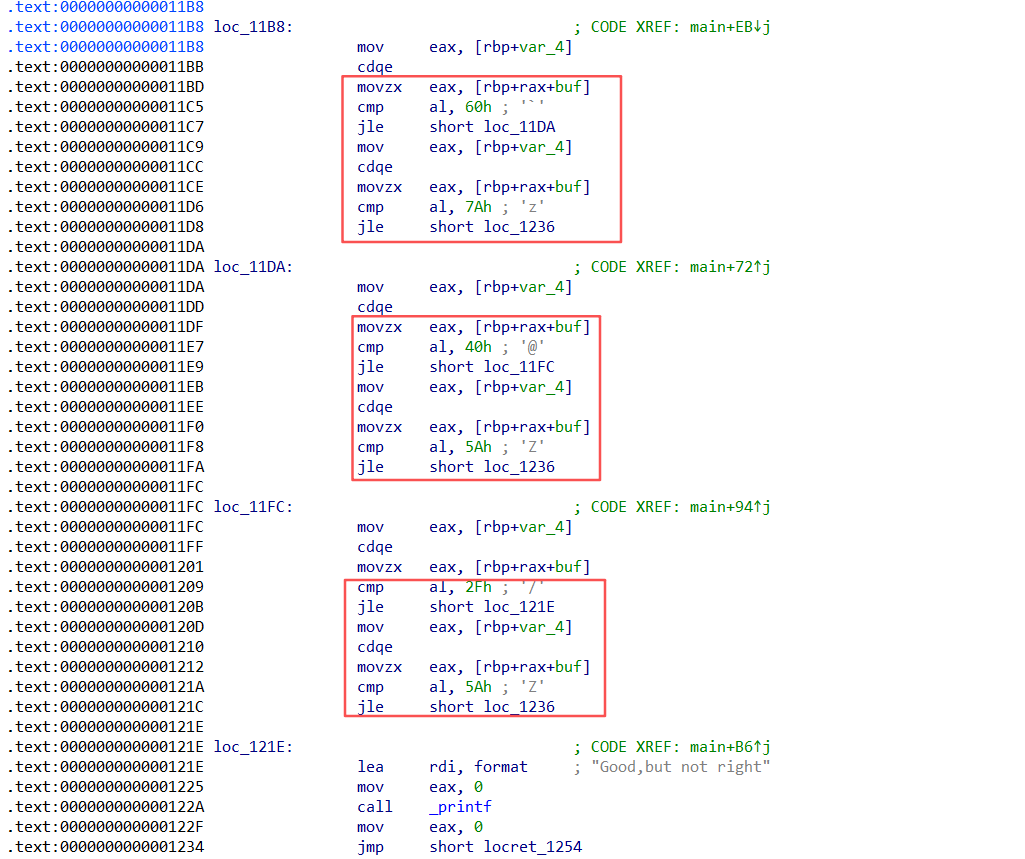Viewport: 1025px width, 859px height.
Task: Click loc_1236 jump target at address 11D8
Action: [x=519, y=227]
